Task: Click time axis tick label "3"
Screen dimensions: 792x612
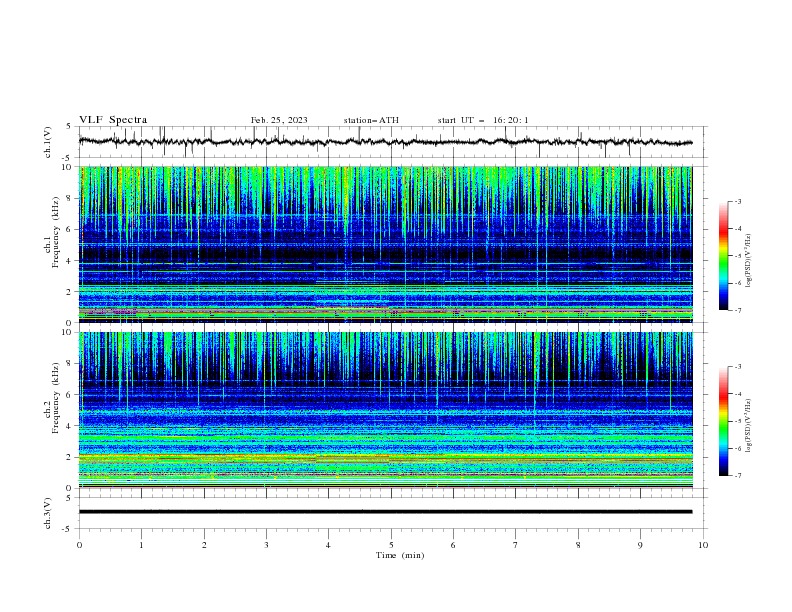Action: pyautogui.click(x=266, y=545)
